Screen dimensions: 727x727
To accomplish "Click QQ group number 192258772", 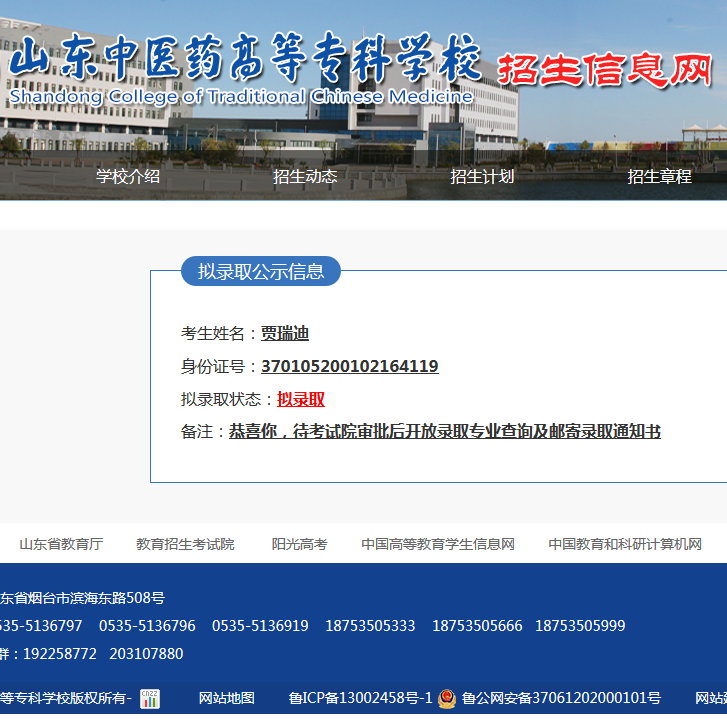I will [x=60, y=654].
